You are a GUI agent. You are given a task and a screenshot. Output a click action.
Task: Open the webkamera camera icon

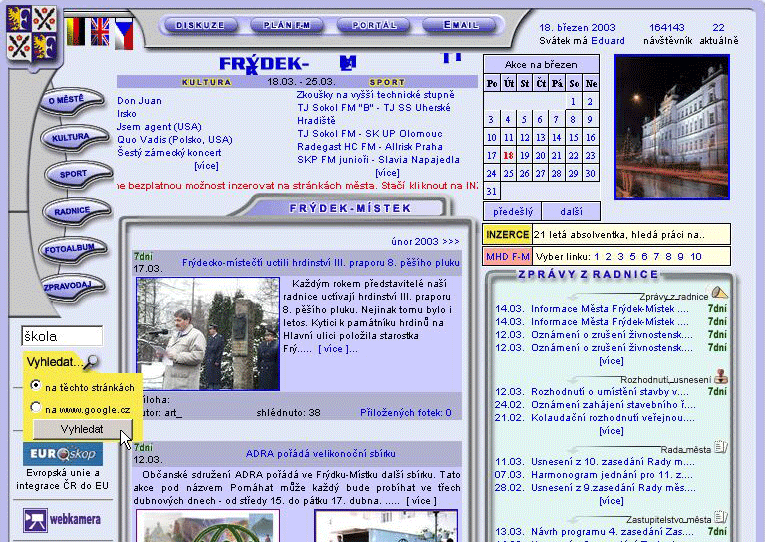click(x=35, y=520)
